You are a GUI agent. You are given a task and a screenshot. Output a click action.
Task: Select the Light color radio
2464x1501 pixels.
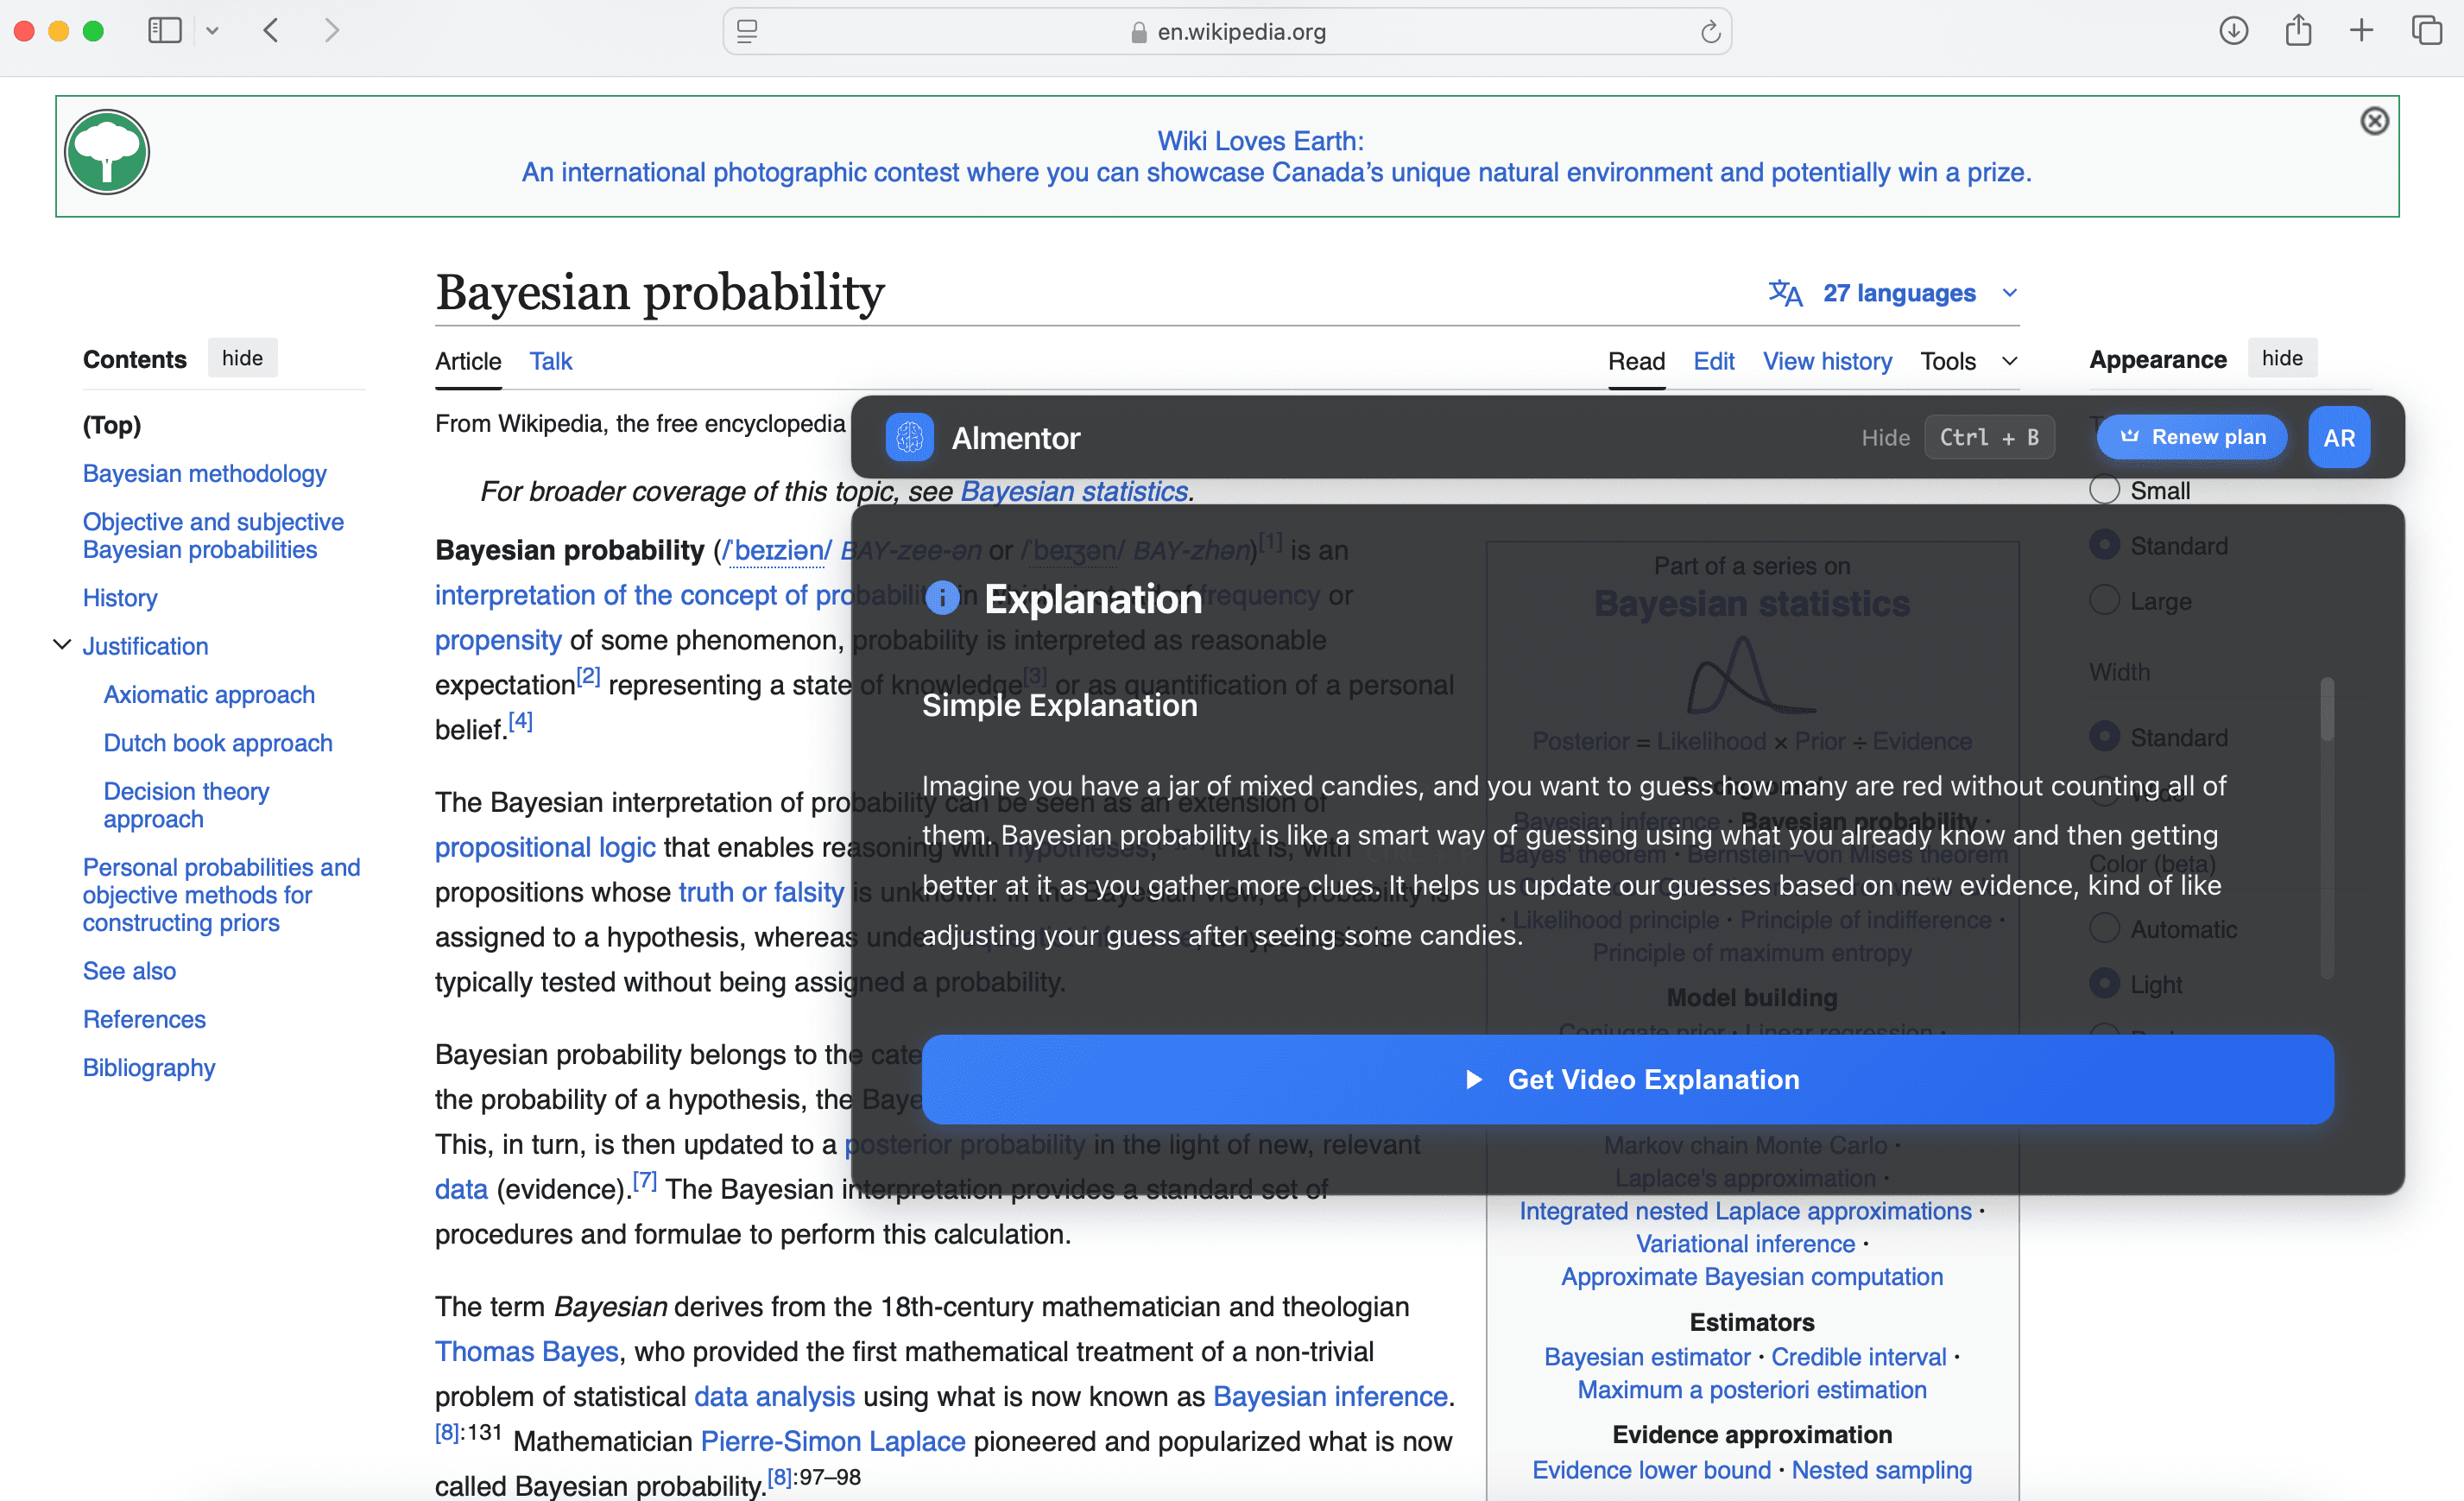point(2104,984)
